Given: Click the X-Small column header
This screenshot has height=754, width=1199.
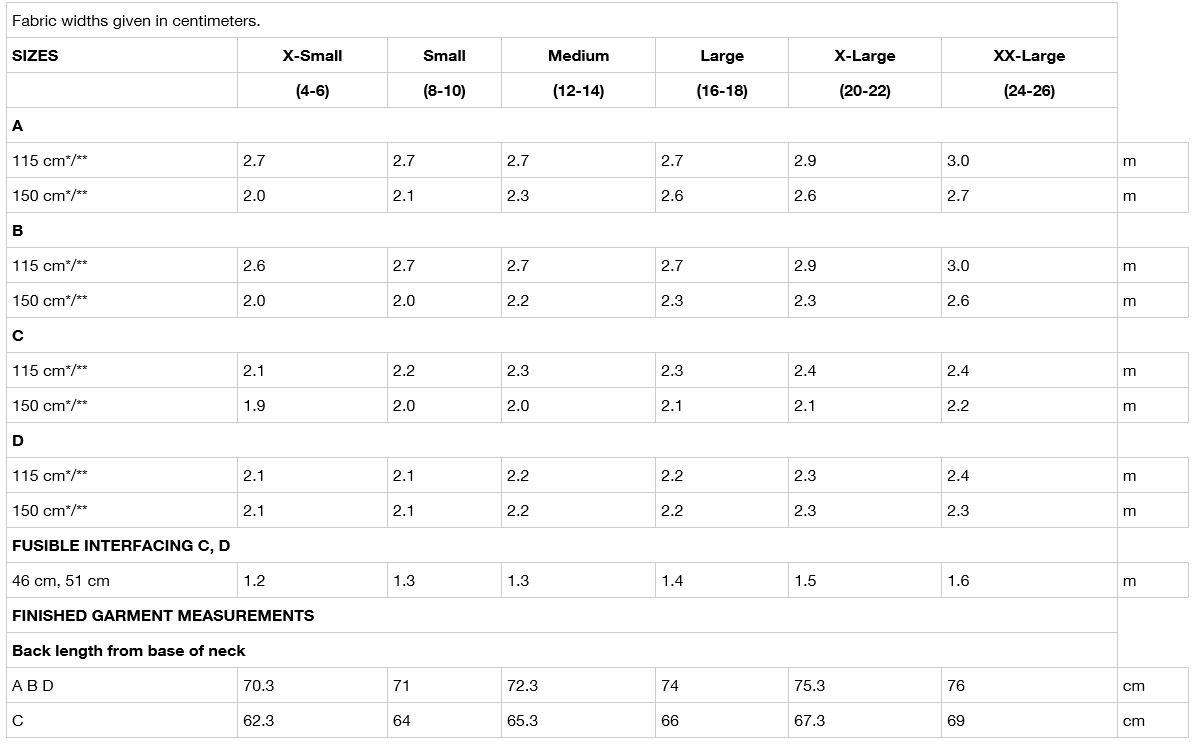Looking at the screenshot, I should click(x=312, y=56).
